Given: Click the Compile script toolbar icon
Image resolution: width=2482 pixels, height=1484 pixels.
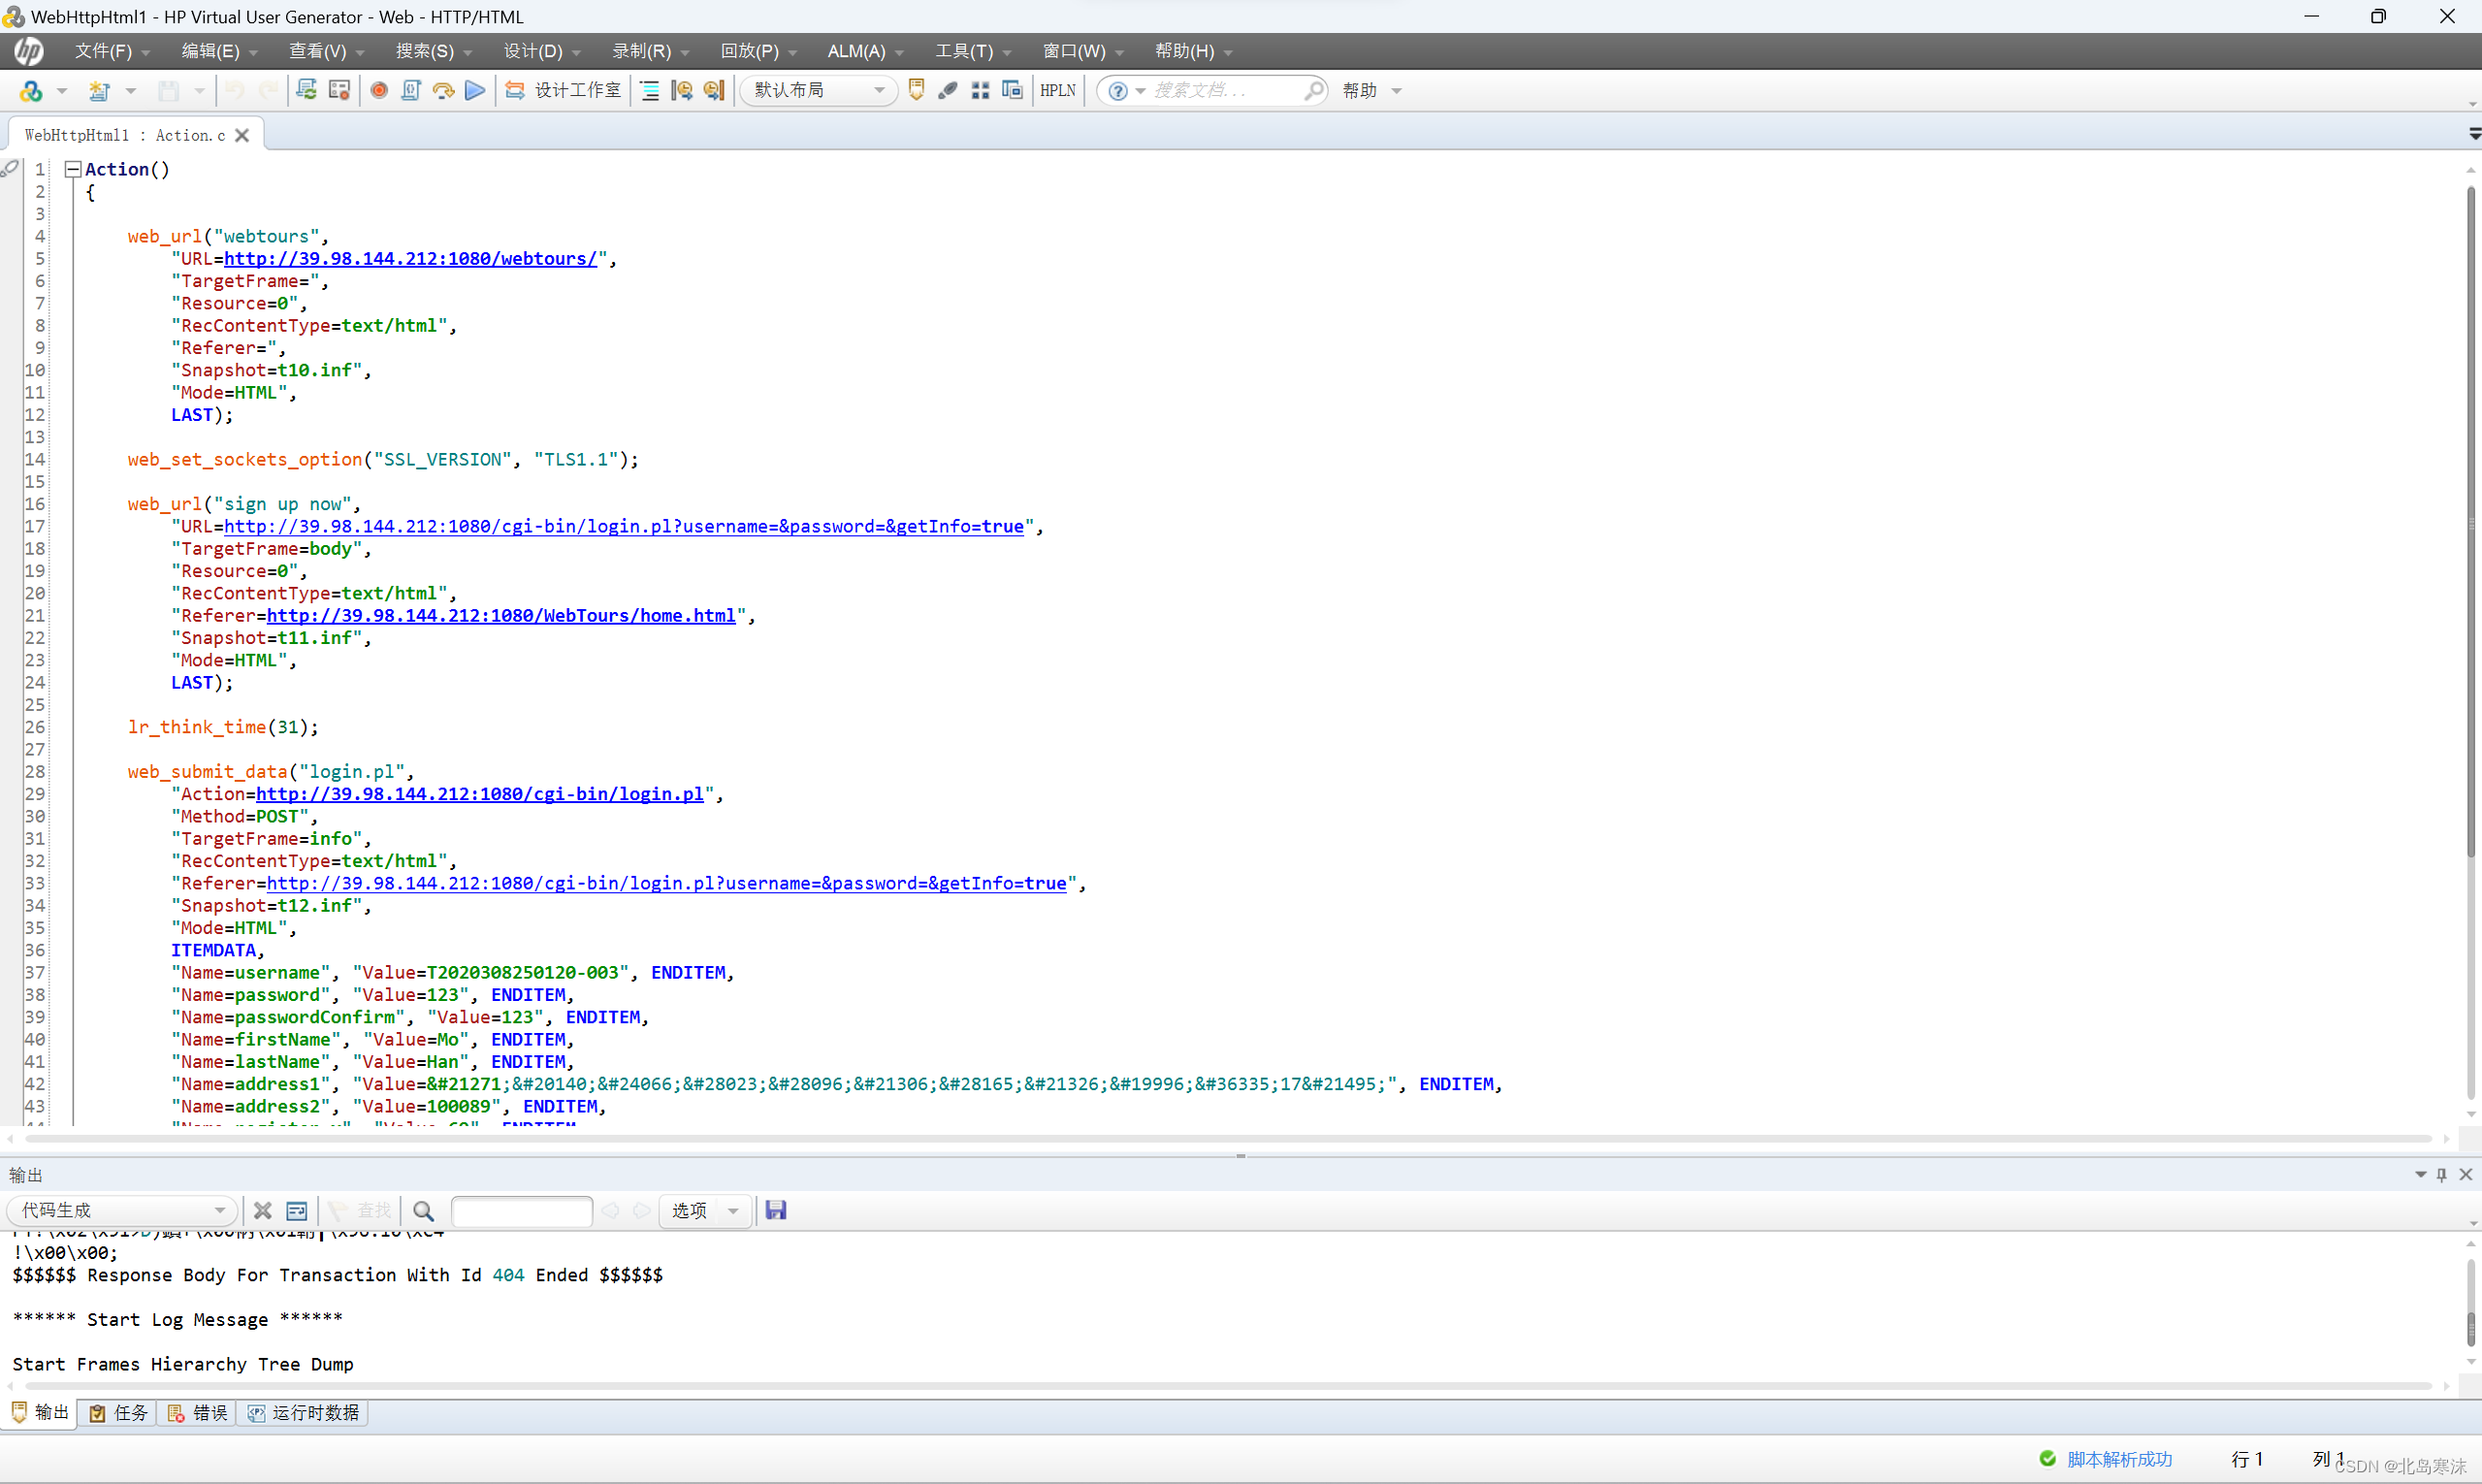Looking at the screenshot, I should [410, 90].
